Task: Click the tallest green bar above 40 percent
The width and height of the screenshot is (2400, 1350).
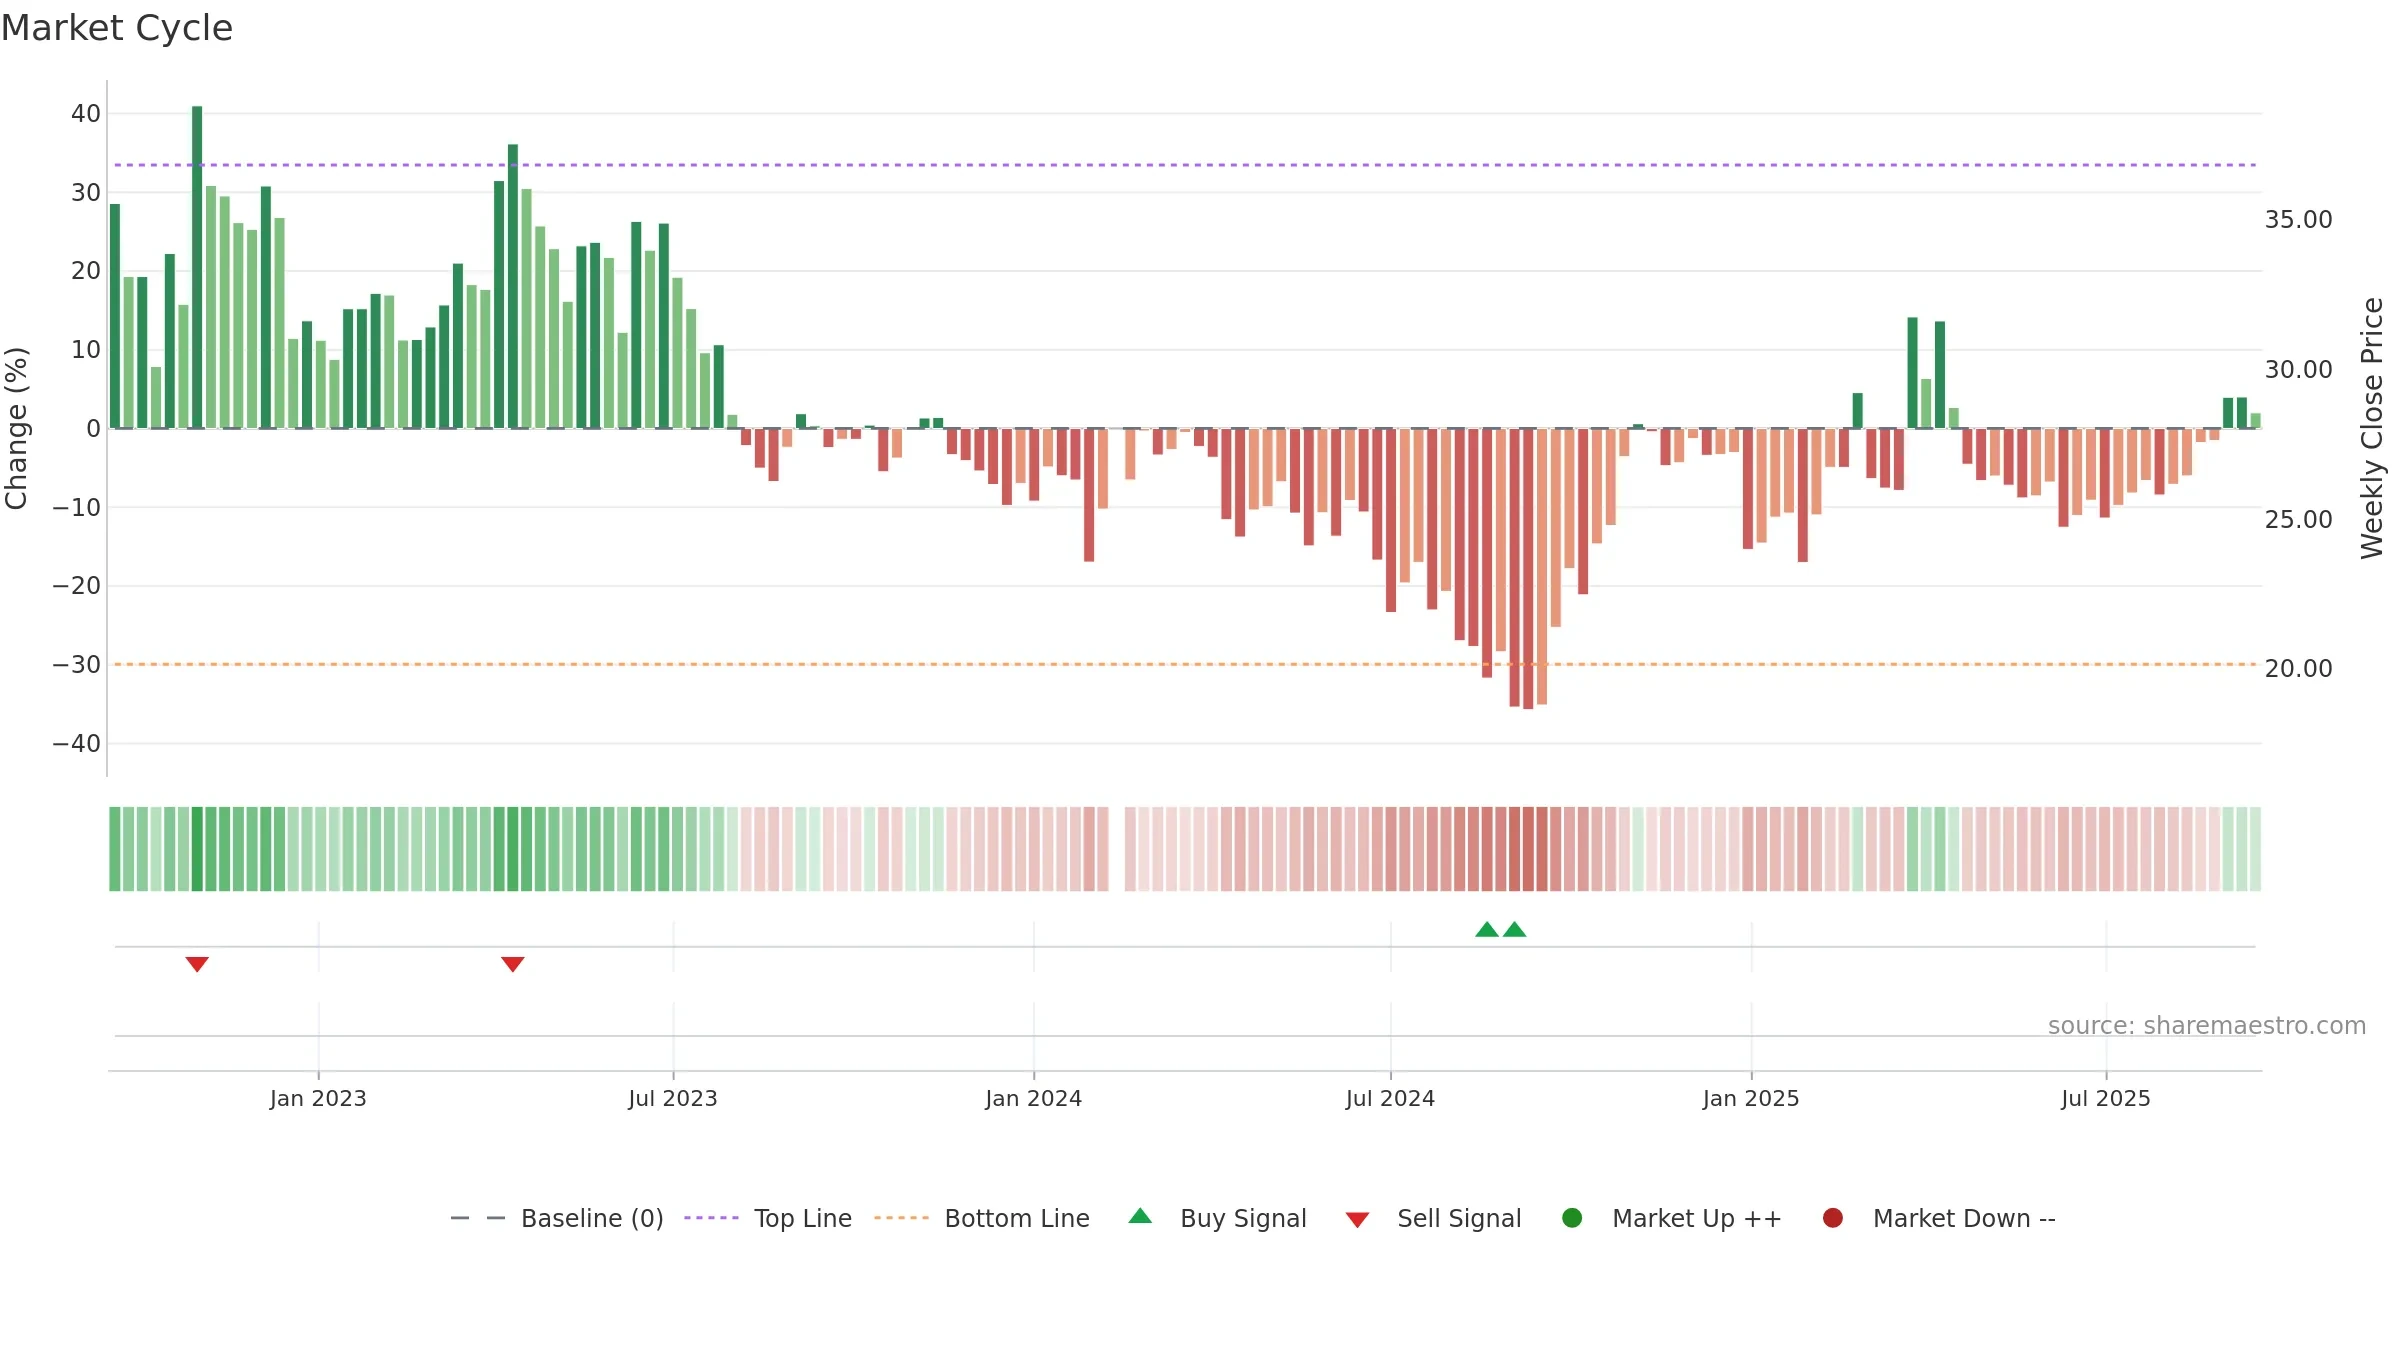Action: [x=197, y=267]
